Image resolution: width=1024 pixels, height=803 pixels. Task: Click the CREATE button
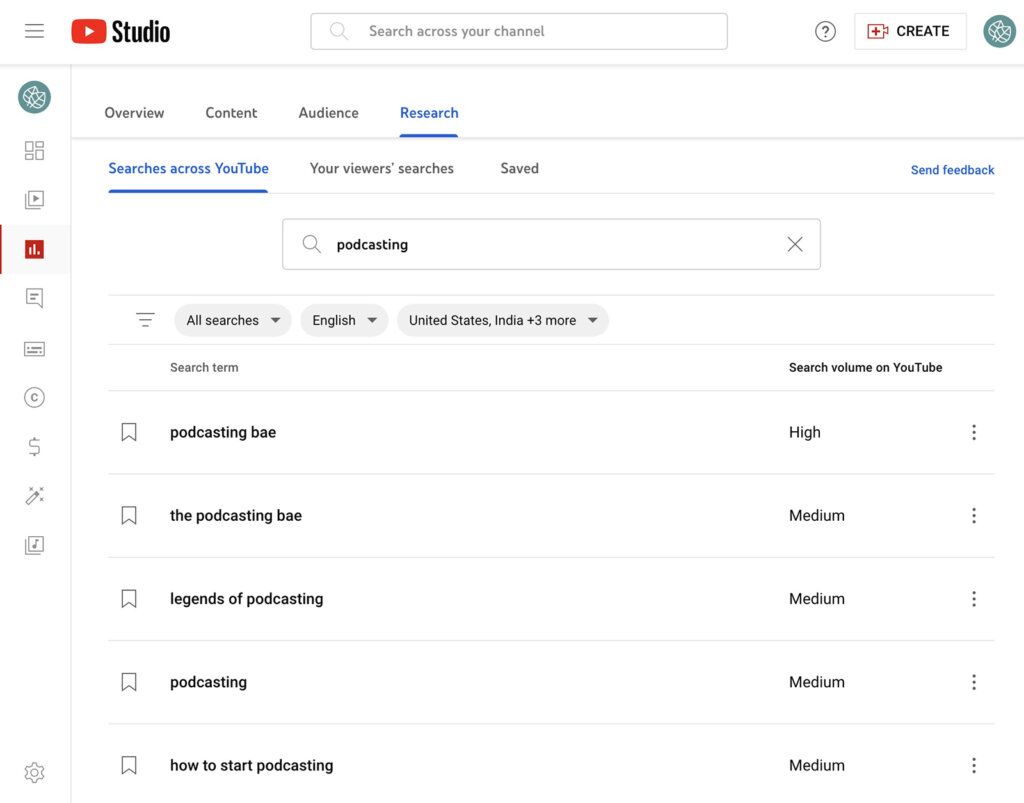pyautogui.click(x=910, y=31)
